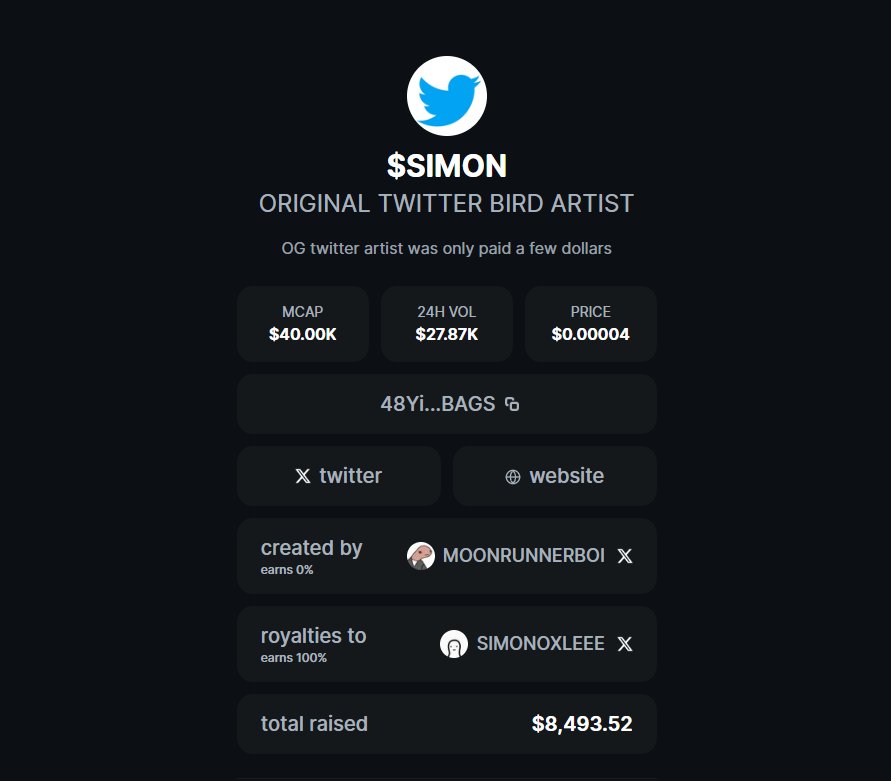Click the $SIMON token title

click(x=446, y=166)
